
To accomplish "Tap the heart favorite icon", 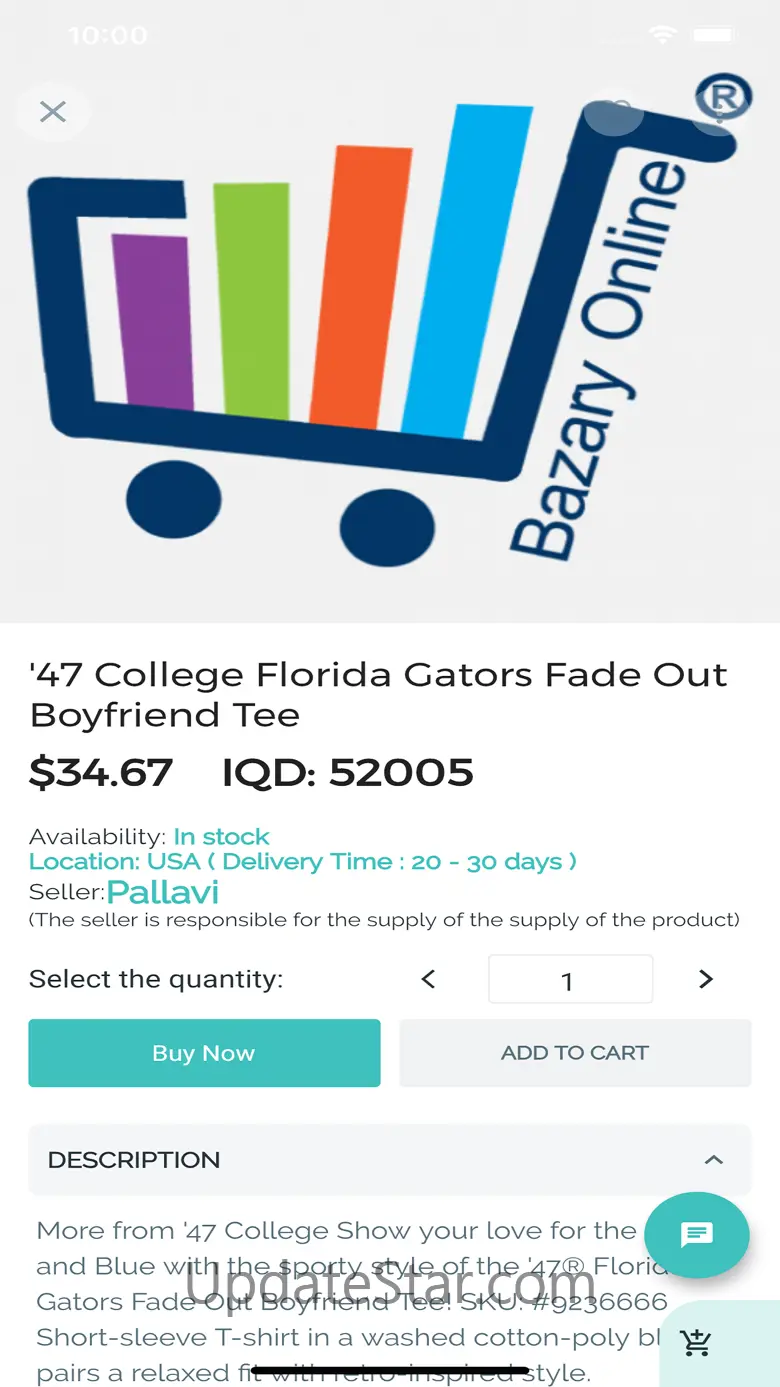I will coord(614,111).
